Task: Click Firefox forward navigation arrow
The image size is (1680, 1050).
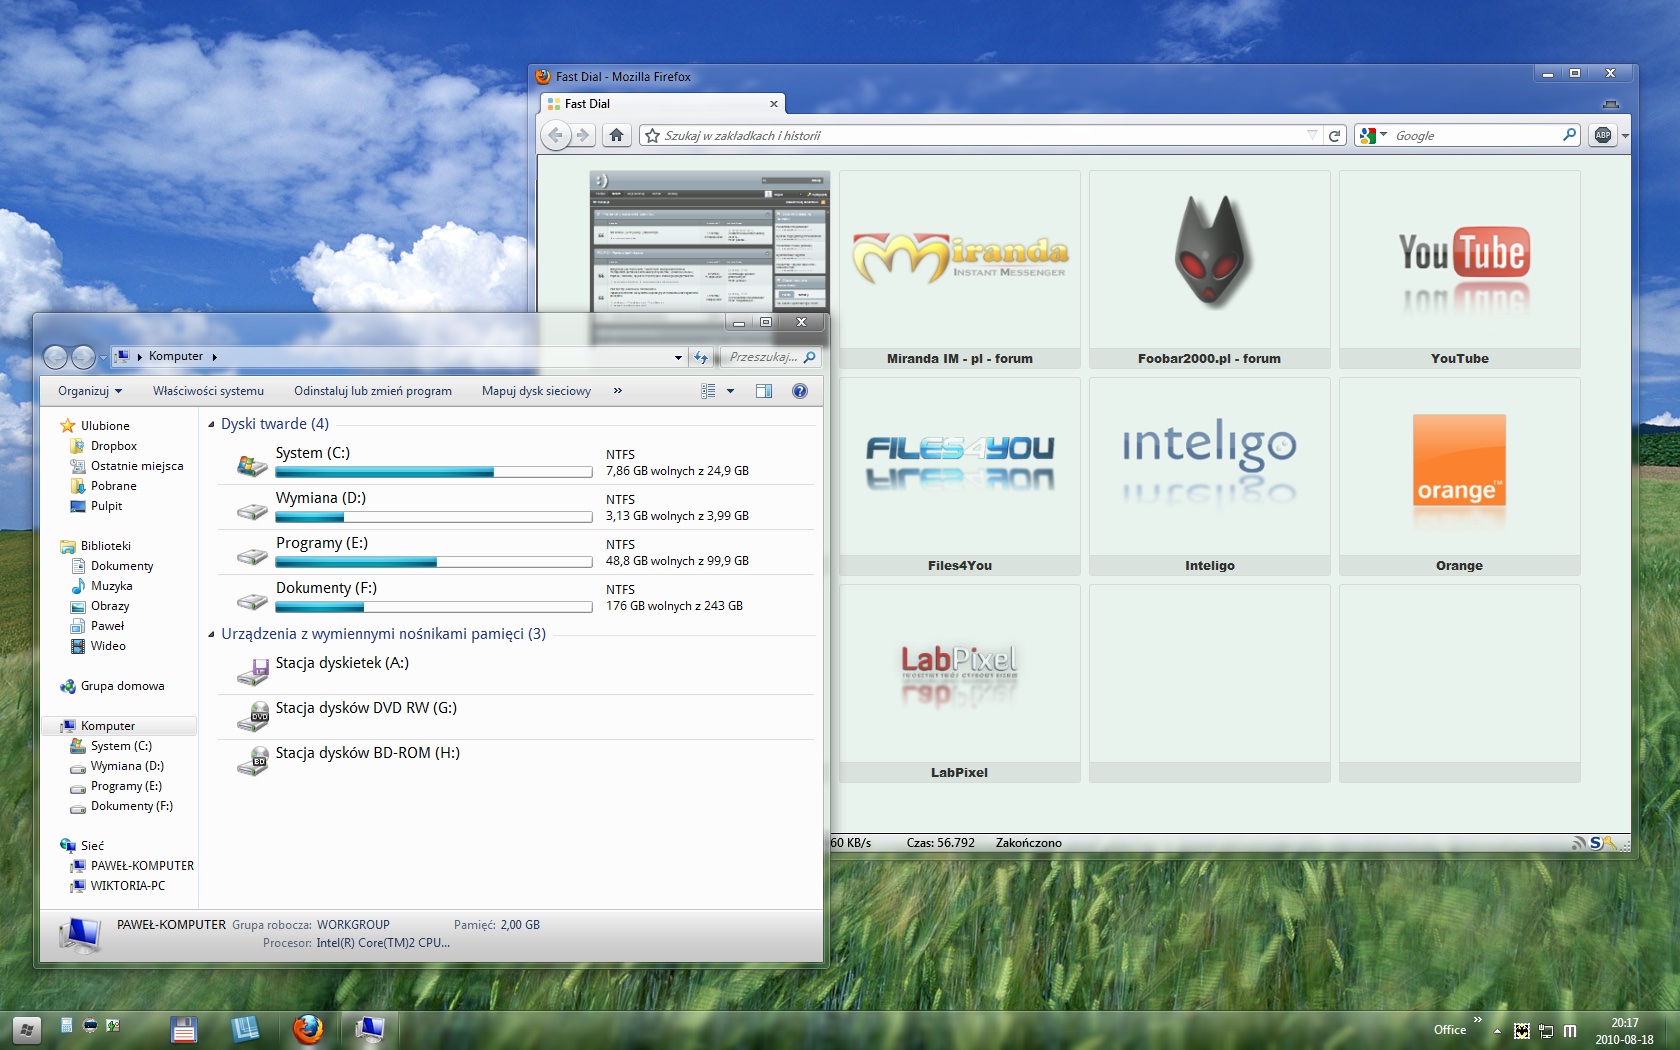Action: (x=583, y=135)
